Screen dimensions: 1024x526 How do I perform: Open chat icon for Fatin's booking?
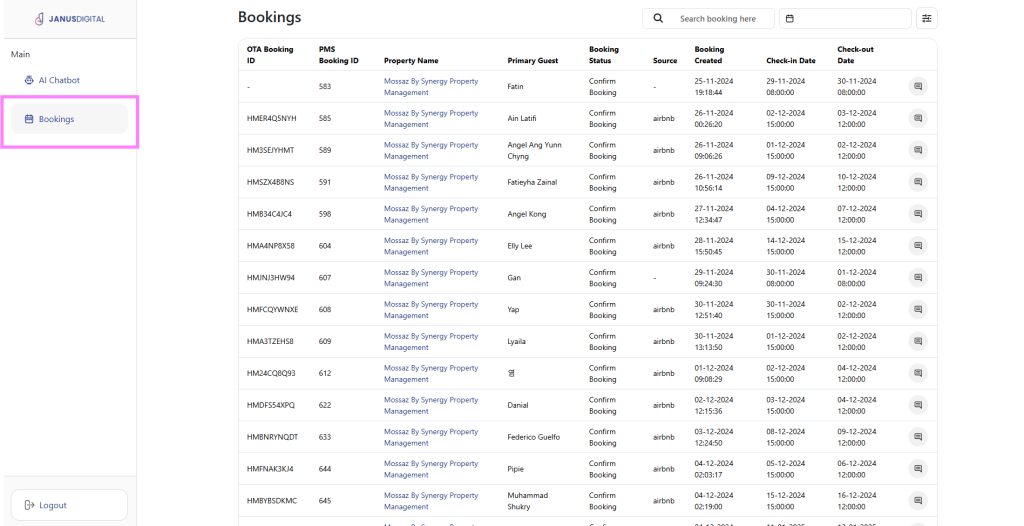tap(917, 87)
